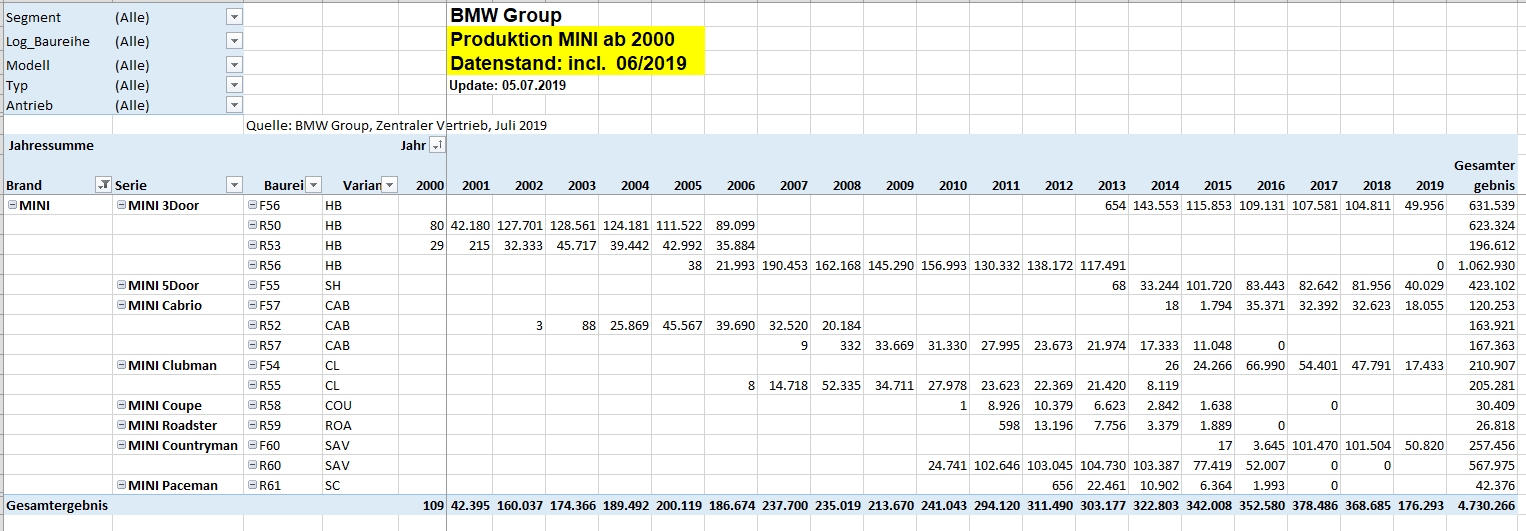Open the Segment filter dropdown
This screenshot has height=531, width=1526.
[234, 17]
